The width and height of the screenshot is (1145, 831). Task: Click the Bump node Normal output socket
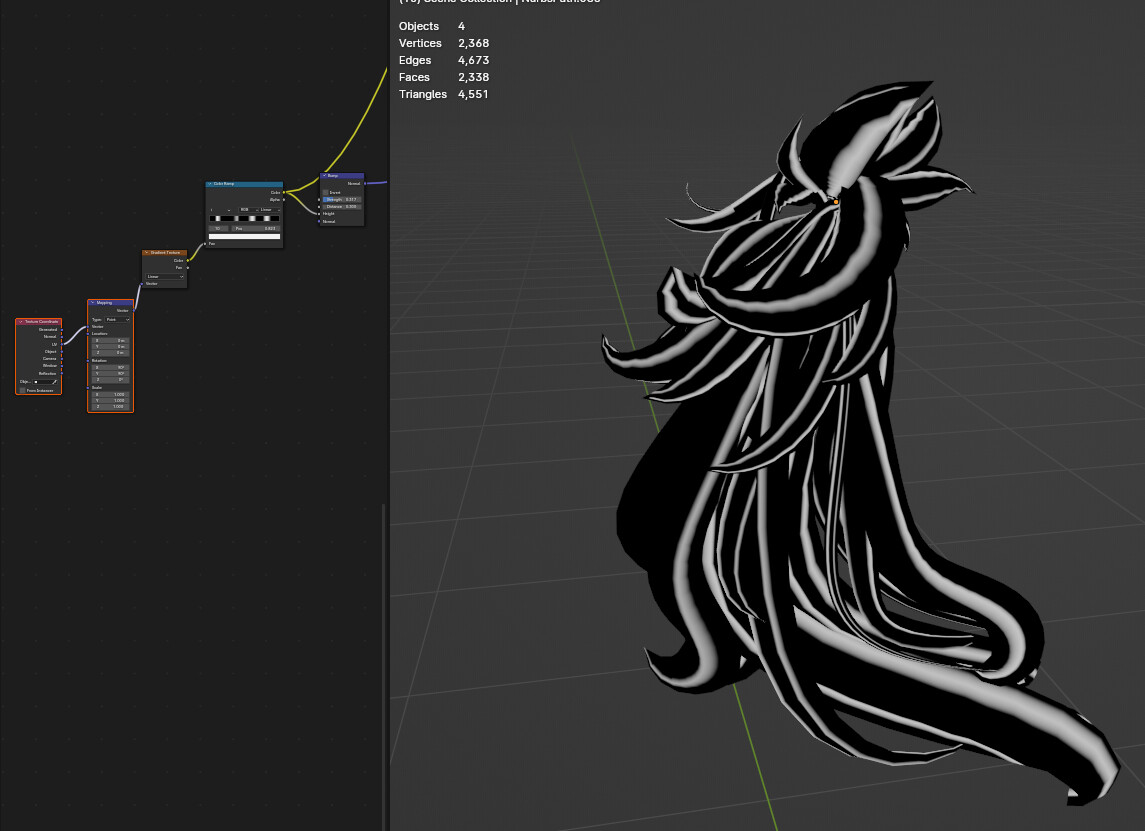(x=364, y=183)
